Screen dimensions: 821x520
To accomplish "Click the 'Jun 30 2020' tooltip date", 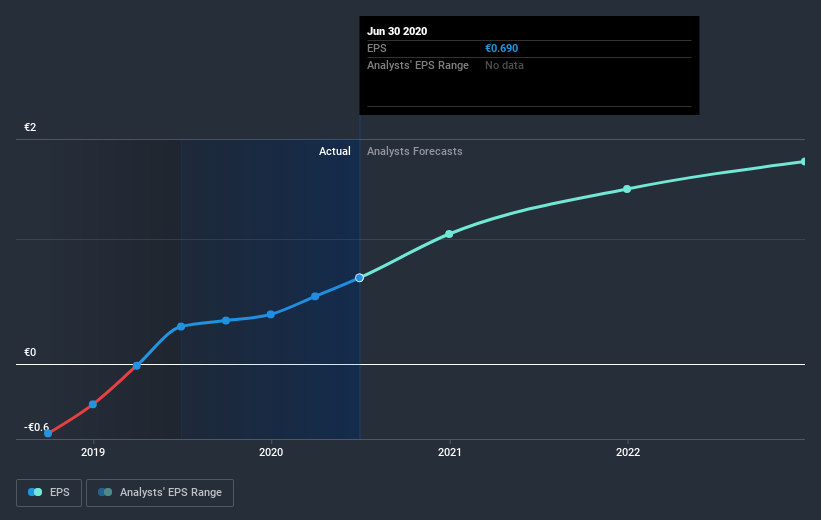I will pos(397,31).
